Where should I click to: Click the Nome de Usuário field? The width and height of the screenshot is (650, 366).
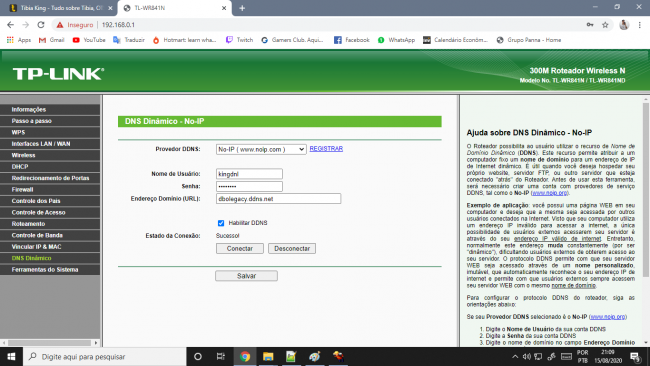pos(249,174)
